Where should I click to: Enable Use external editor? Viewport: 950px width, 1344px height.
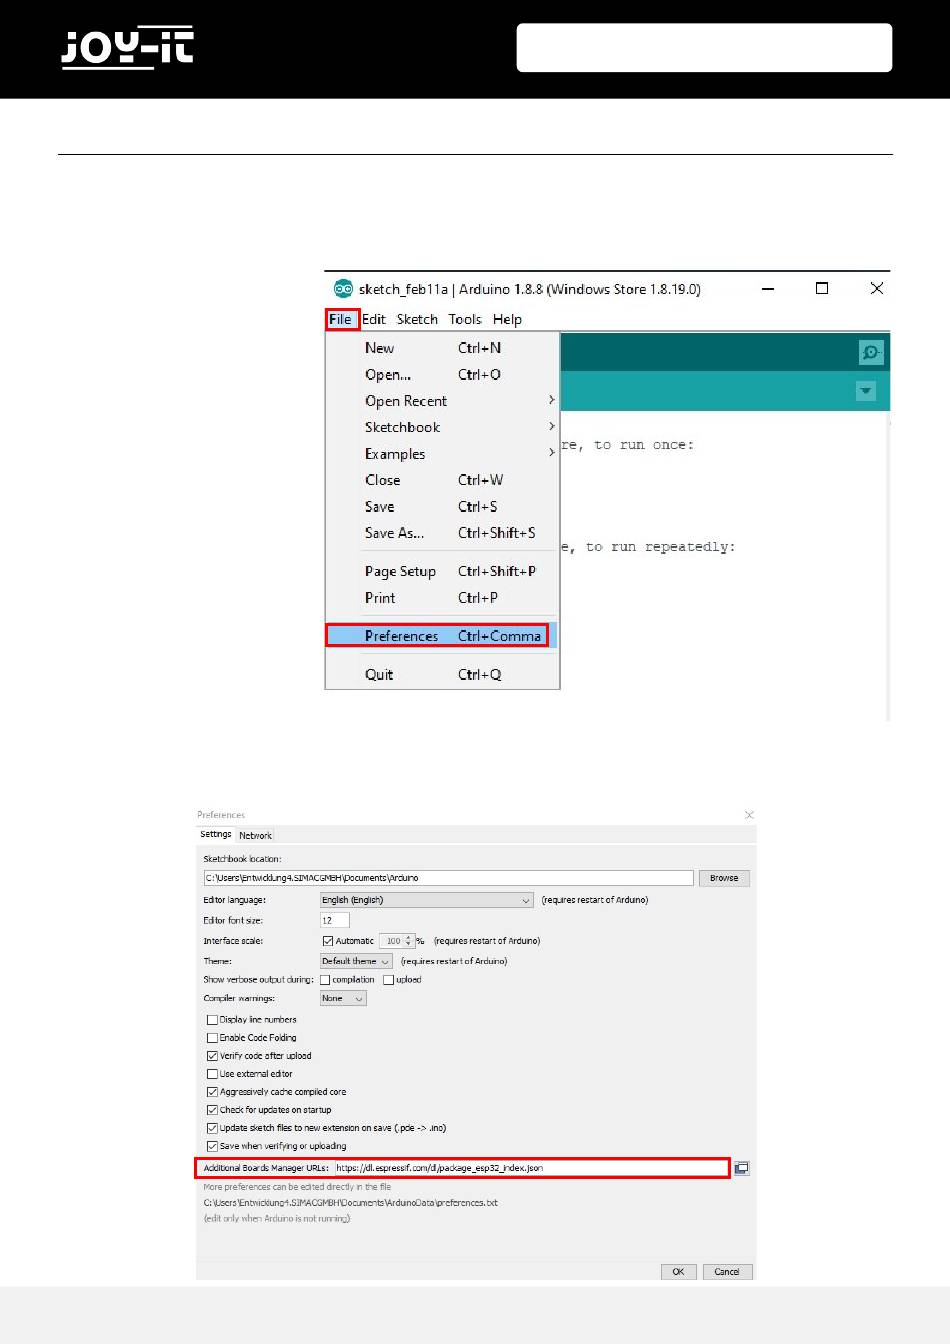pyautogui.click(x=212, y=1074)
